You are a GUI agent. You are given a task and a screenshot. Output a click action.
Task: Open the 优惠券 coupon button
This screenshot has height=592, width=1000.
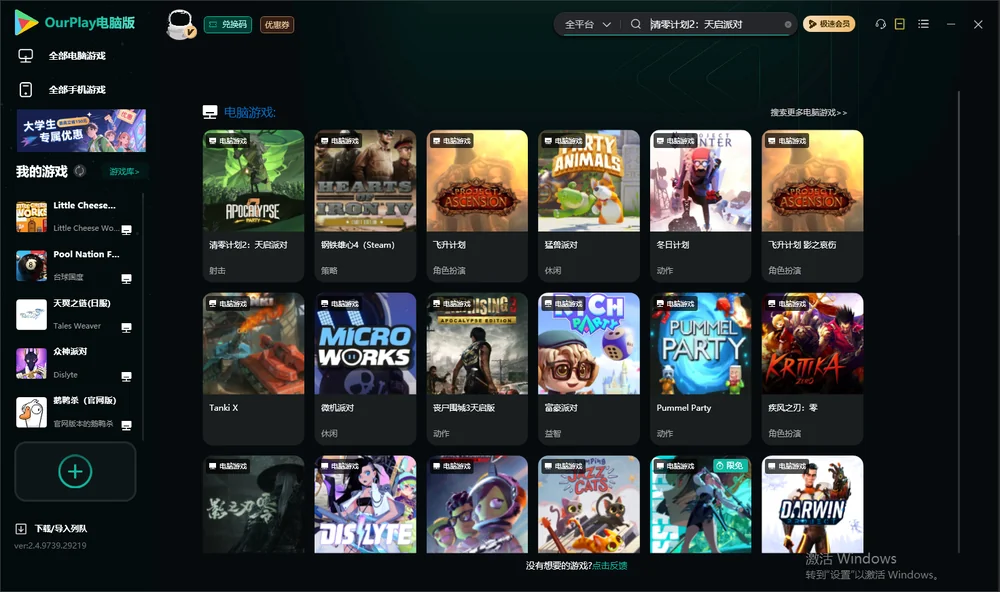pos(277,25)
